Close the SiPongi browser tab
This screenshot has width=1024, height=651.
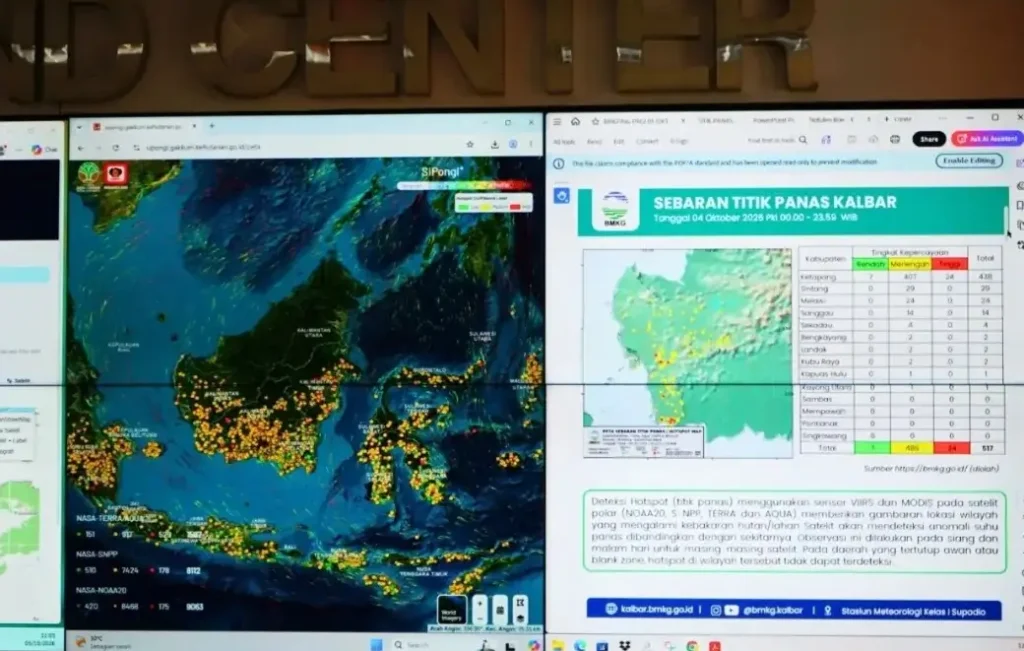click(x=194, y=126)
